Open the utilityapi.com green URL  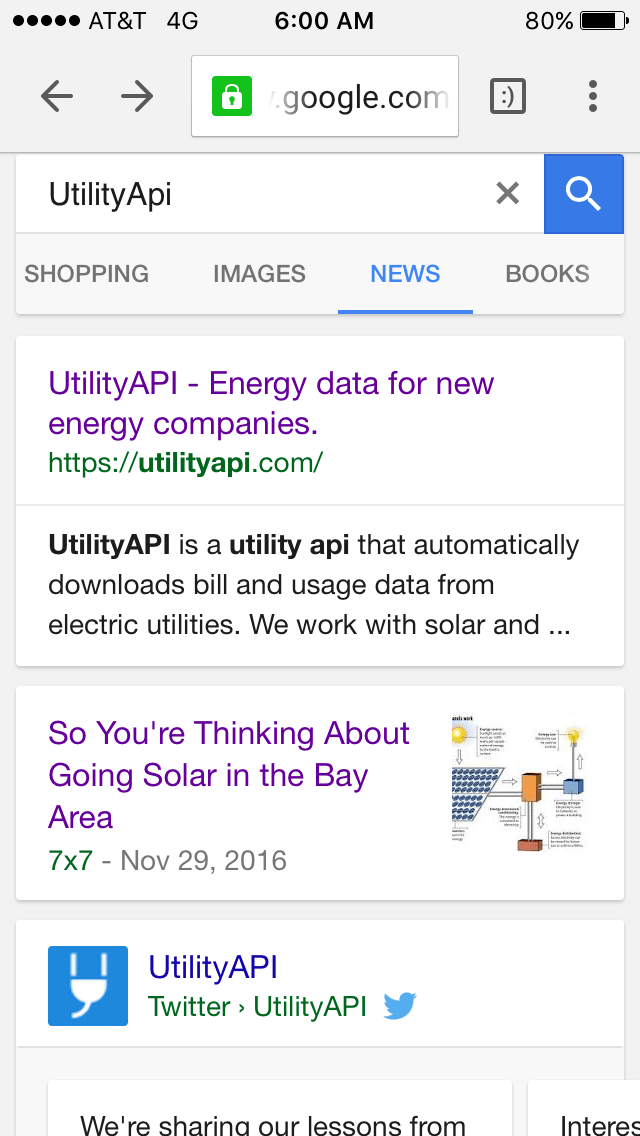(185, 463)
